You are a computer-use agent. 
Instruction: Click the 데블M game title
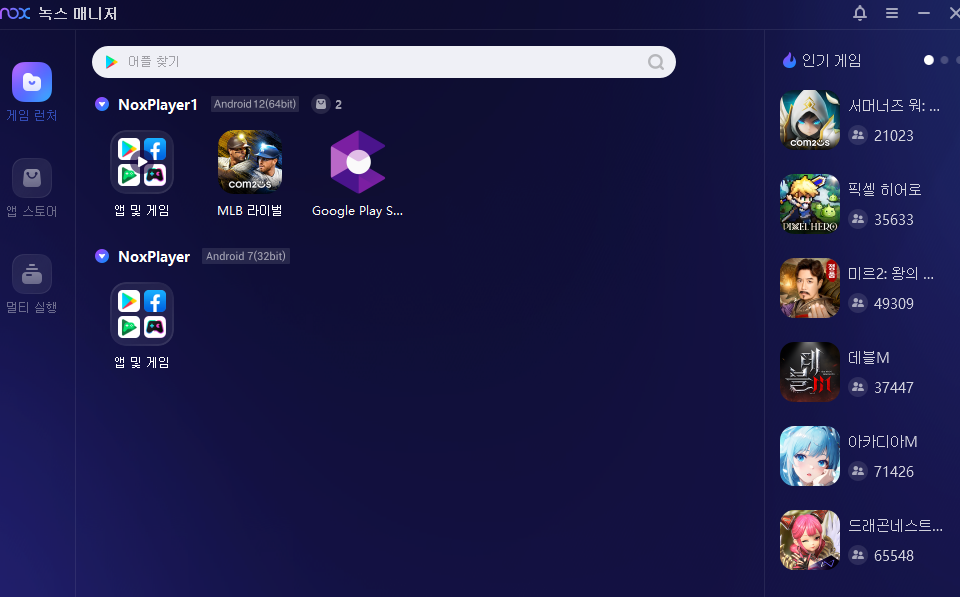coord(868,357)
